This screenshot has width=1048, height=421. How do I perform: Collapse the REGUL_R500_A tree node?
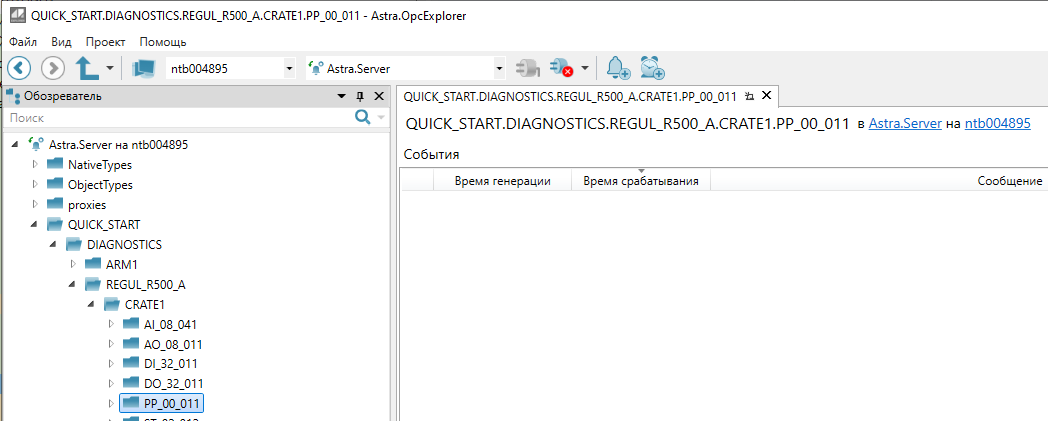pyautogui.click(x=73, y=284)
